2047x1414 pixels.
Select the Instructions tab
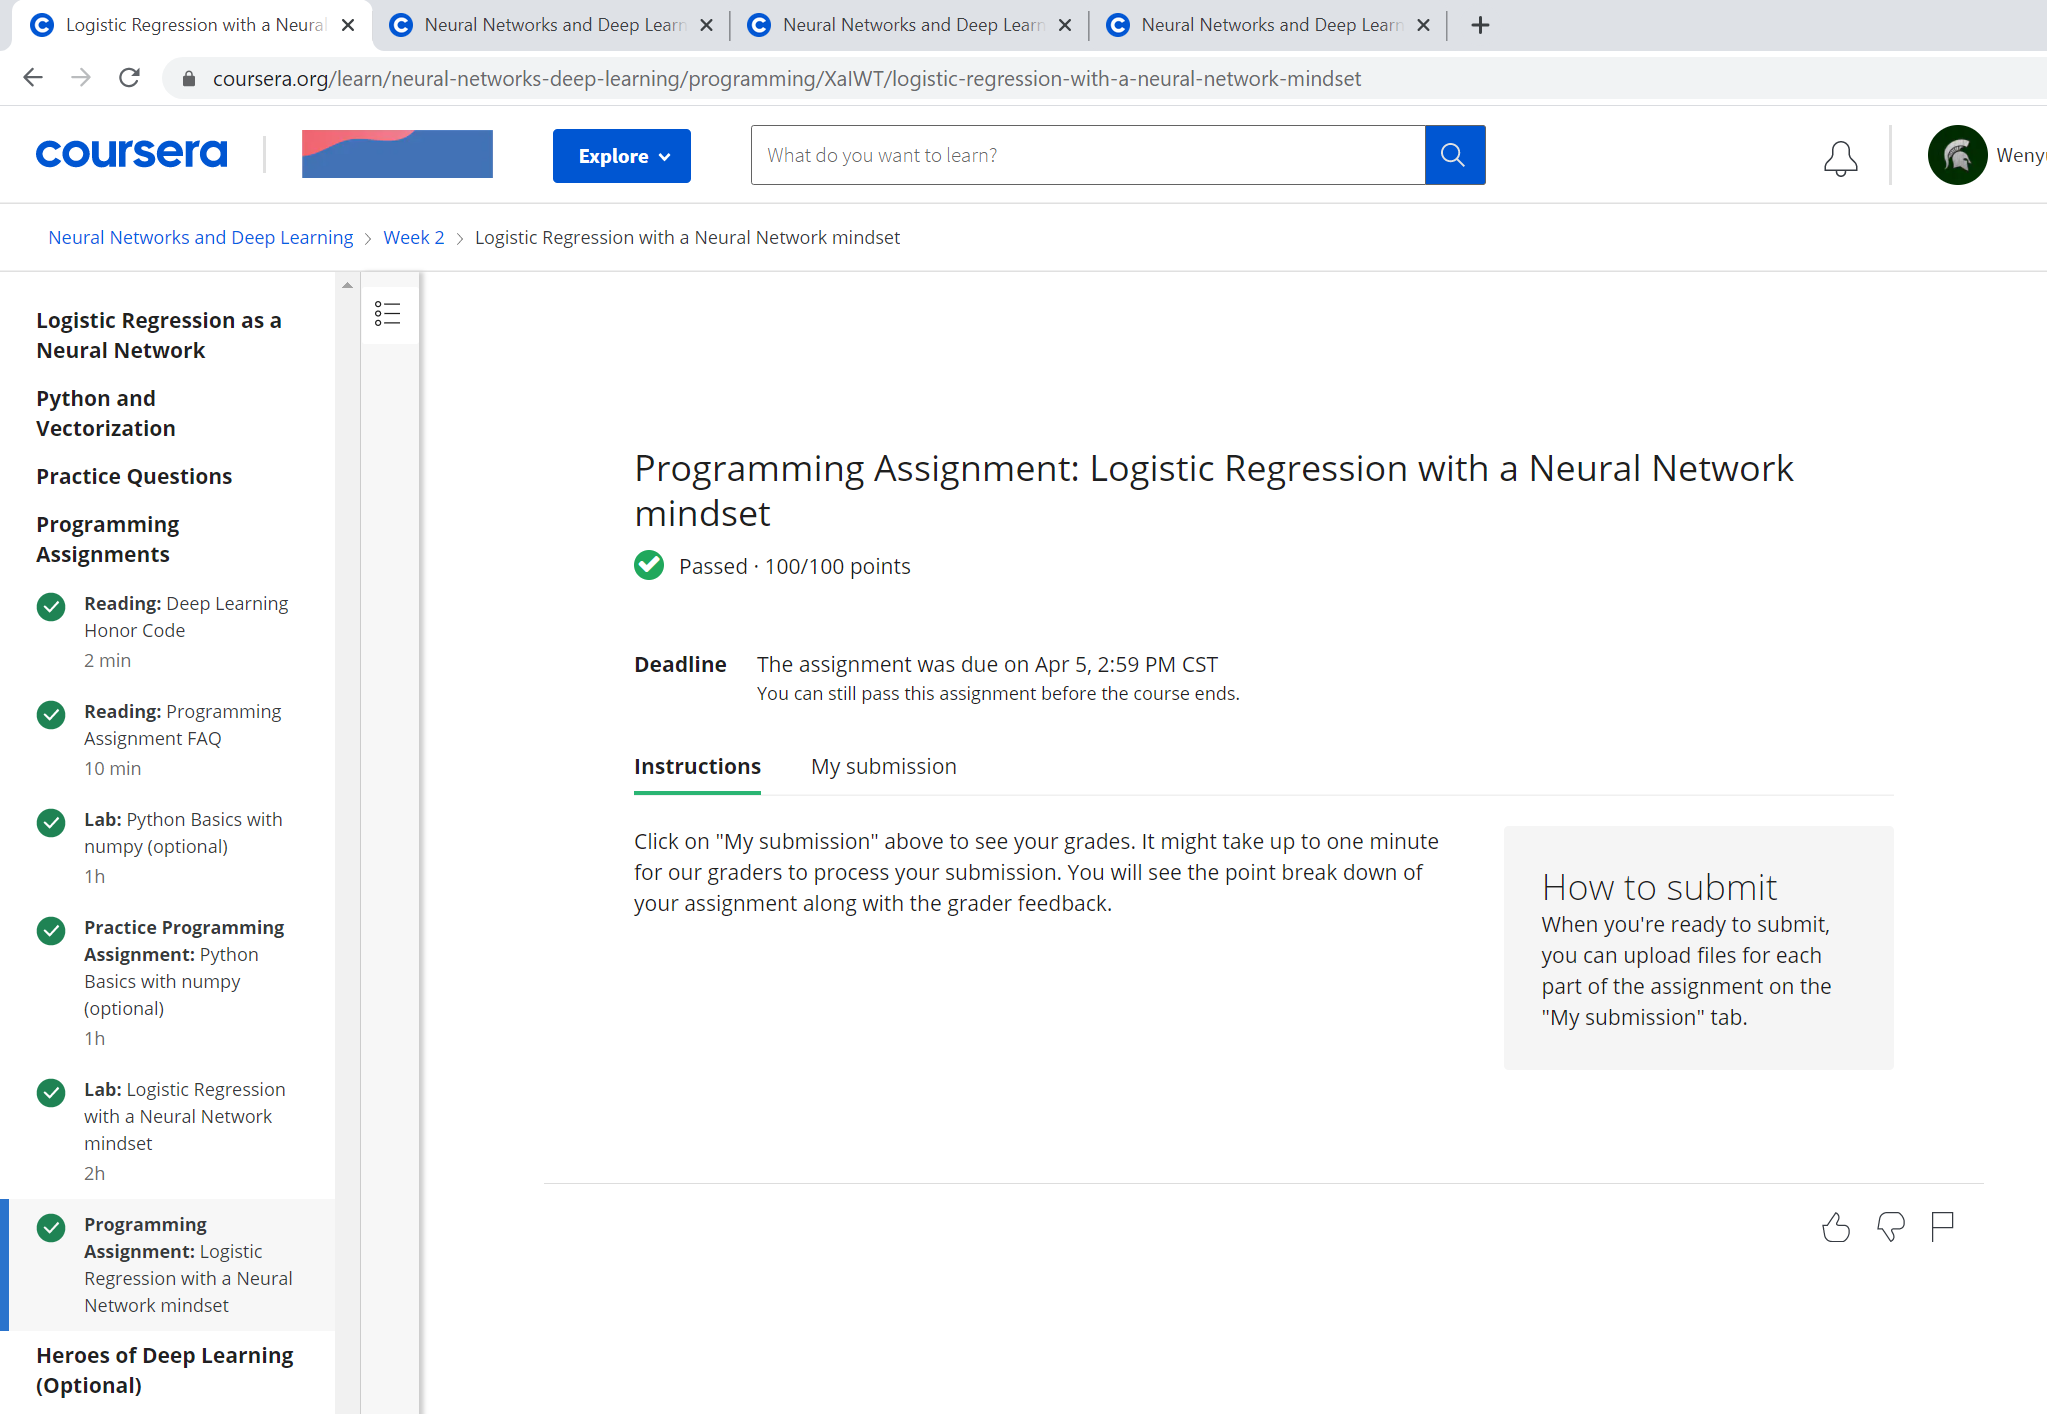[x=697, y=766]
